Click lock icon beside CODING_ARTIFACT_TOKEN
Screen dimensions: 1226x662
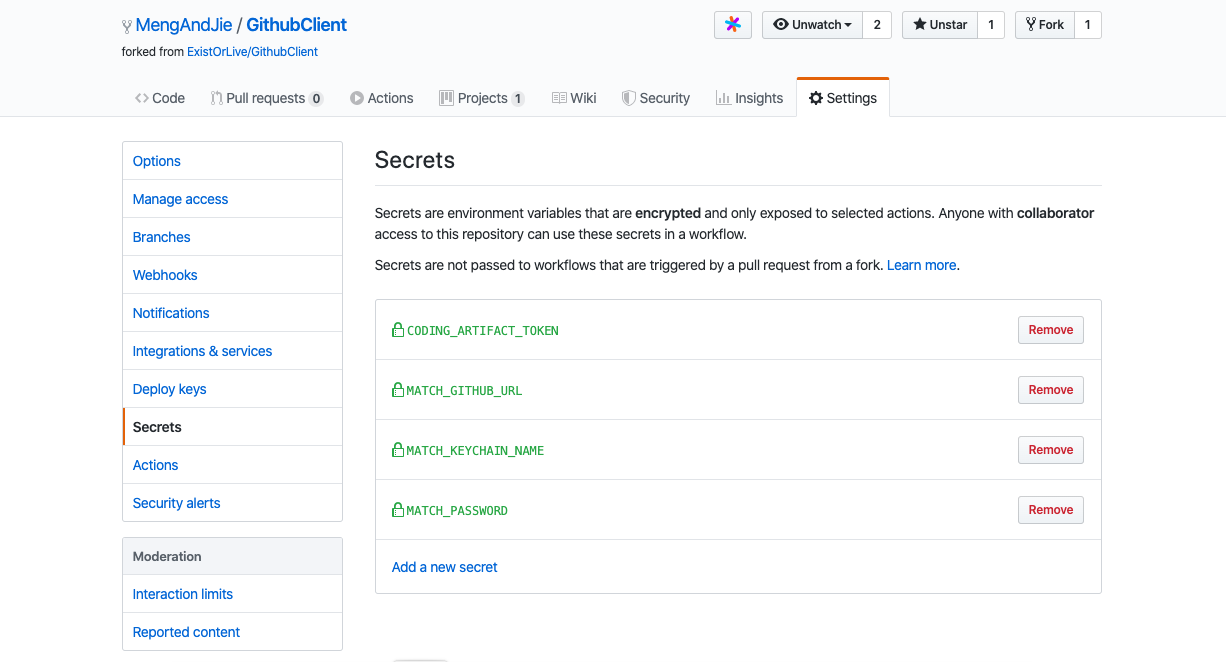[398, 330]
